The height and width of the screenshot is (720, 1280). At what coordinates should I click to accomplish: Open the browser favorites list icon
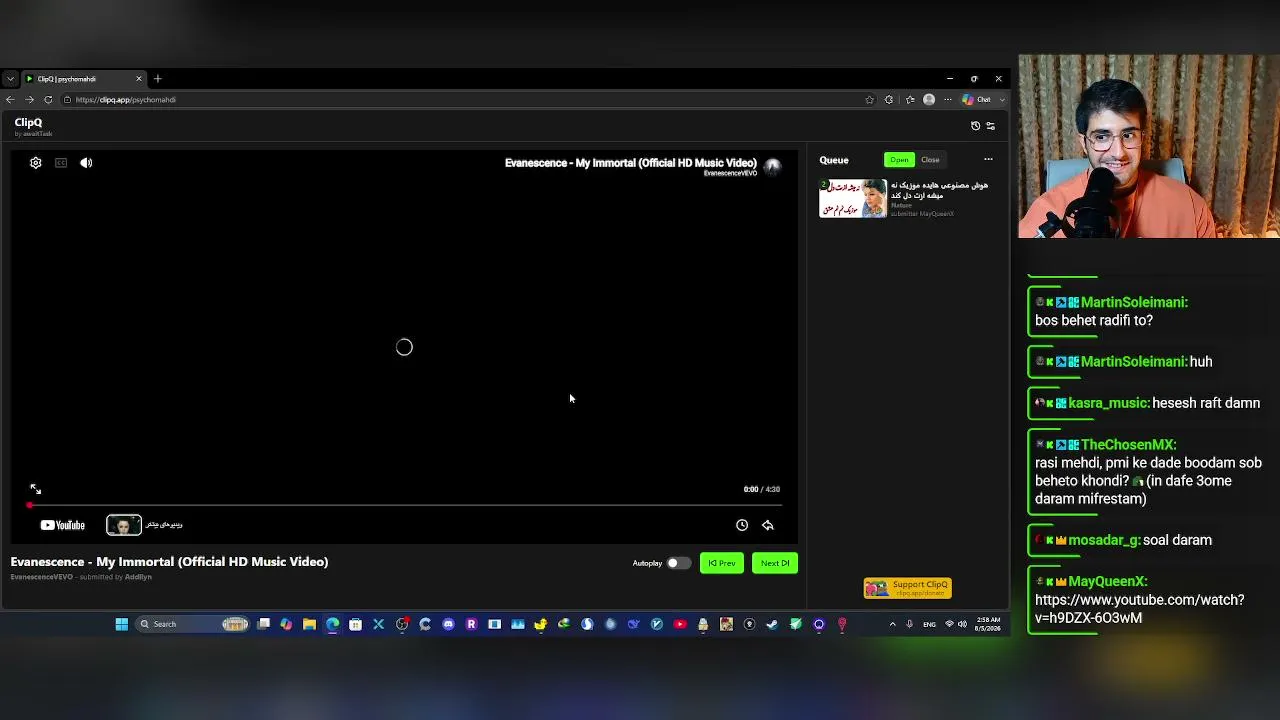click(910, 100)
